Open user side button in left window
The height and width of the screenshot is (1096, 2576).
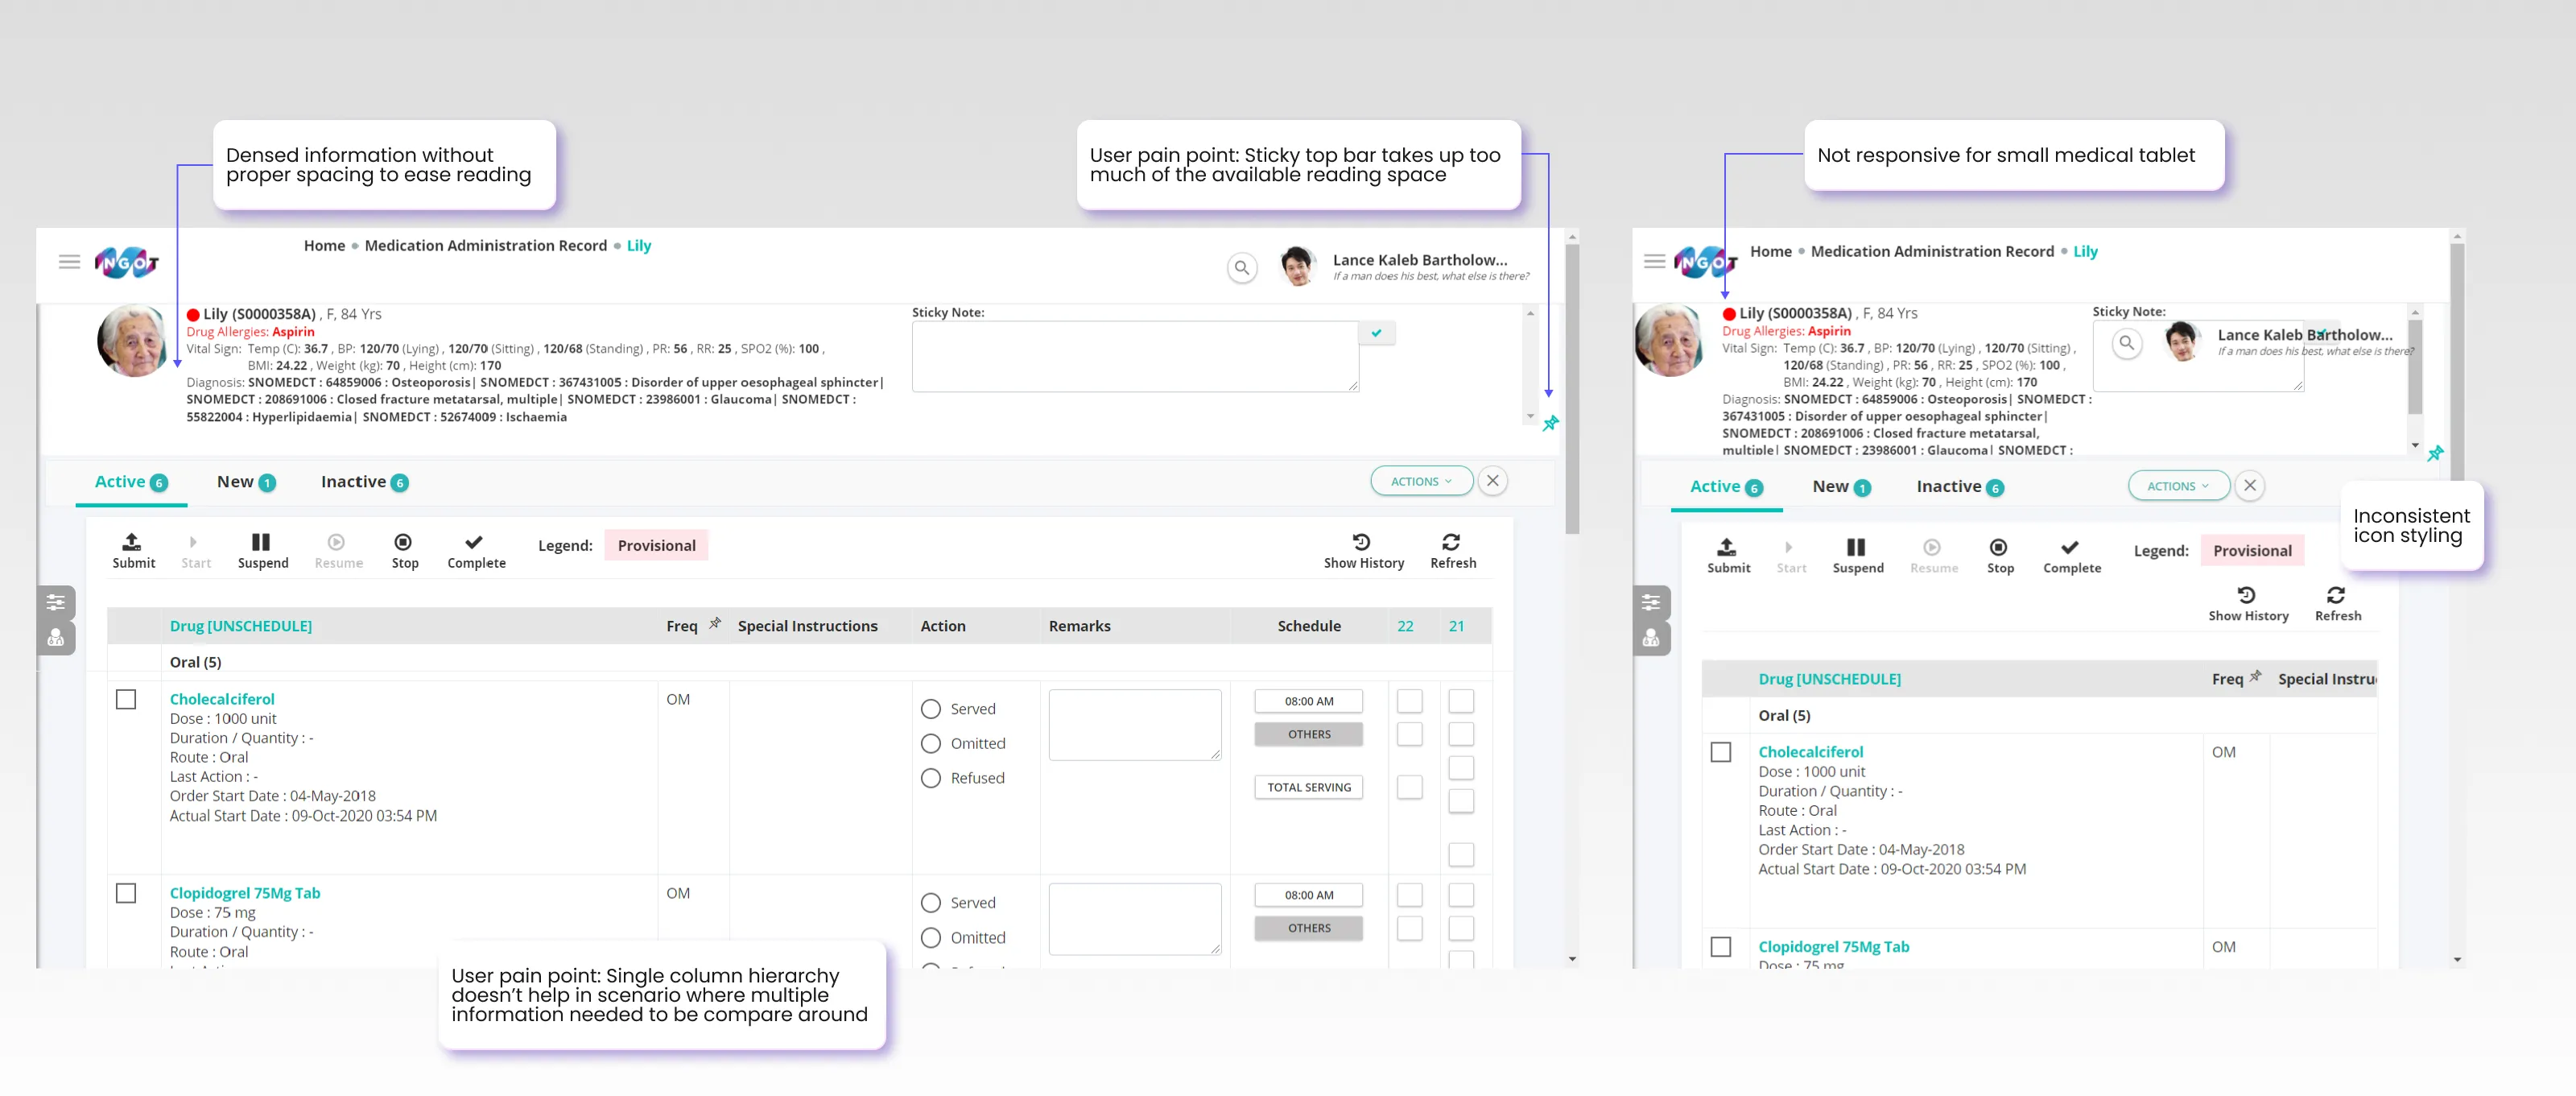56,637
